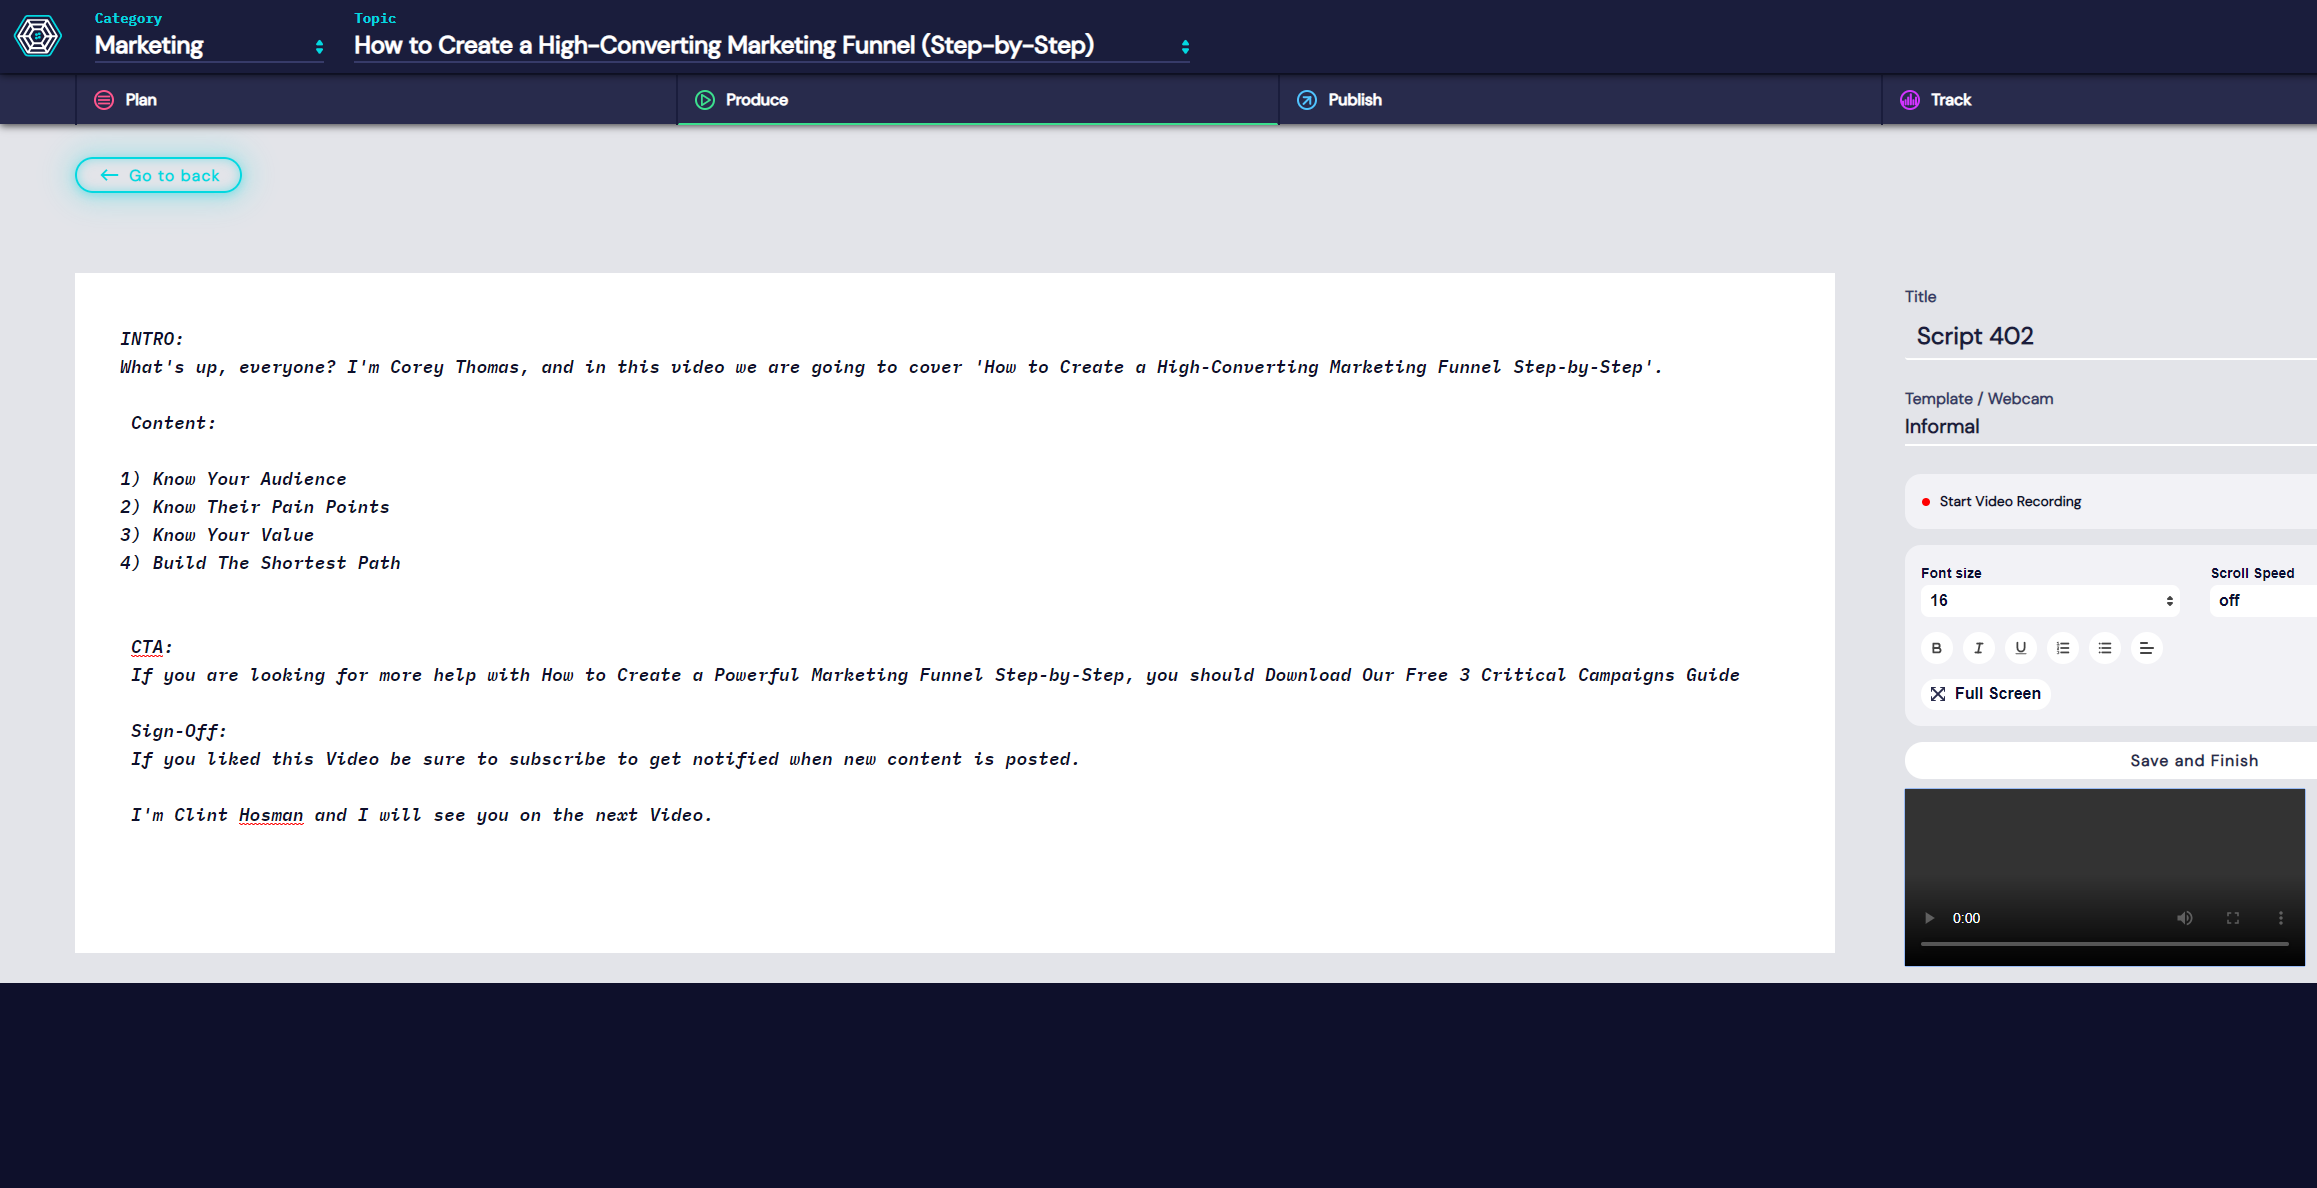The height and width of the screenshot is (1188, 2317).
Task: Click '2) Know Their Pain Points' line
Action: (x=255, y=507)
